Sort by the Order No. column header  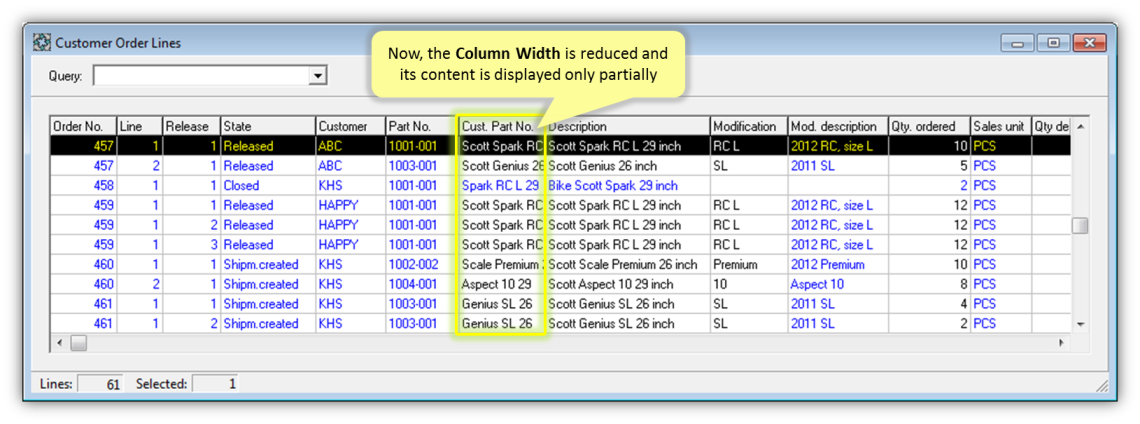[83, 127]
